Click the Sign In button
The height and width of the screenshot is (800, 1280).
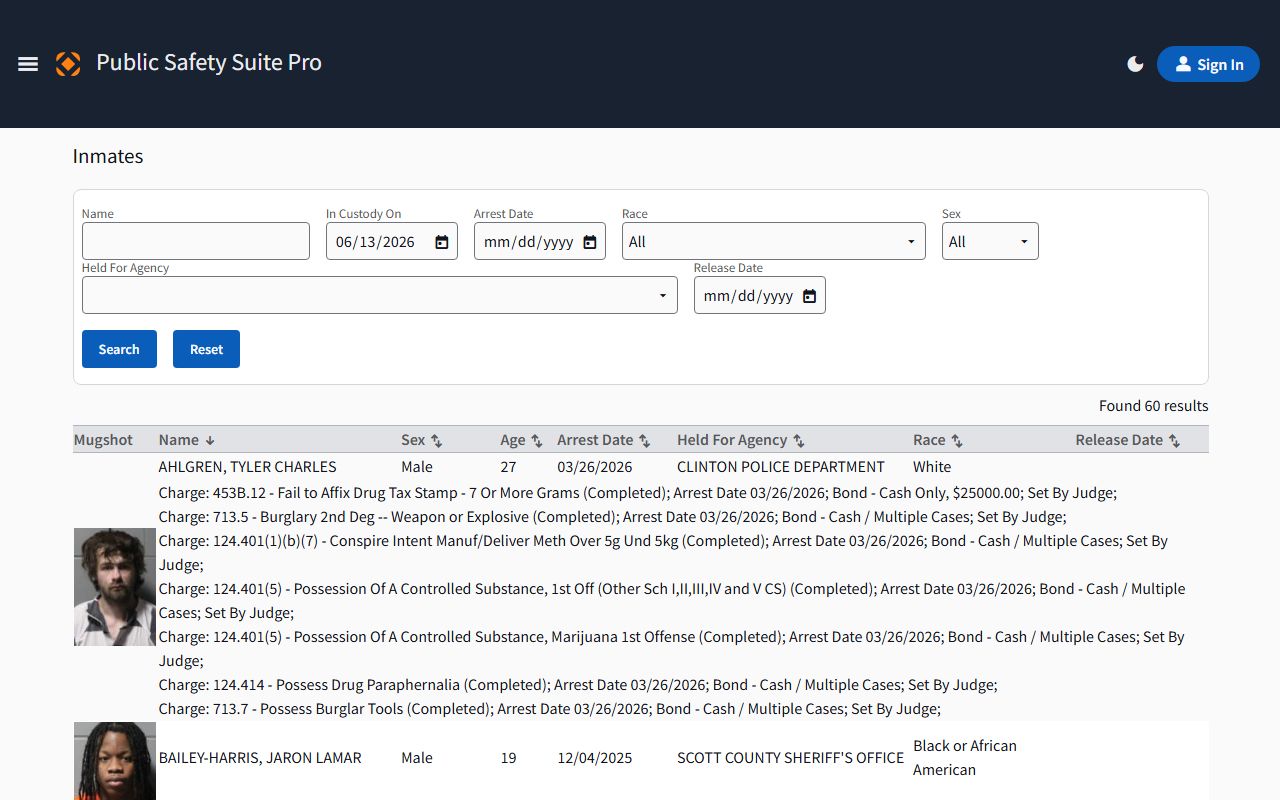1208,64
